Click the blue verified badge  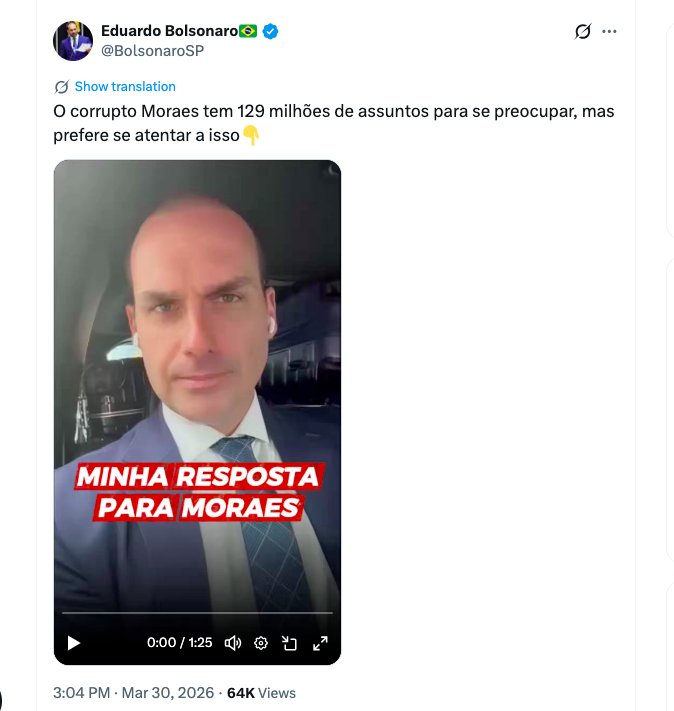270,31
